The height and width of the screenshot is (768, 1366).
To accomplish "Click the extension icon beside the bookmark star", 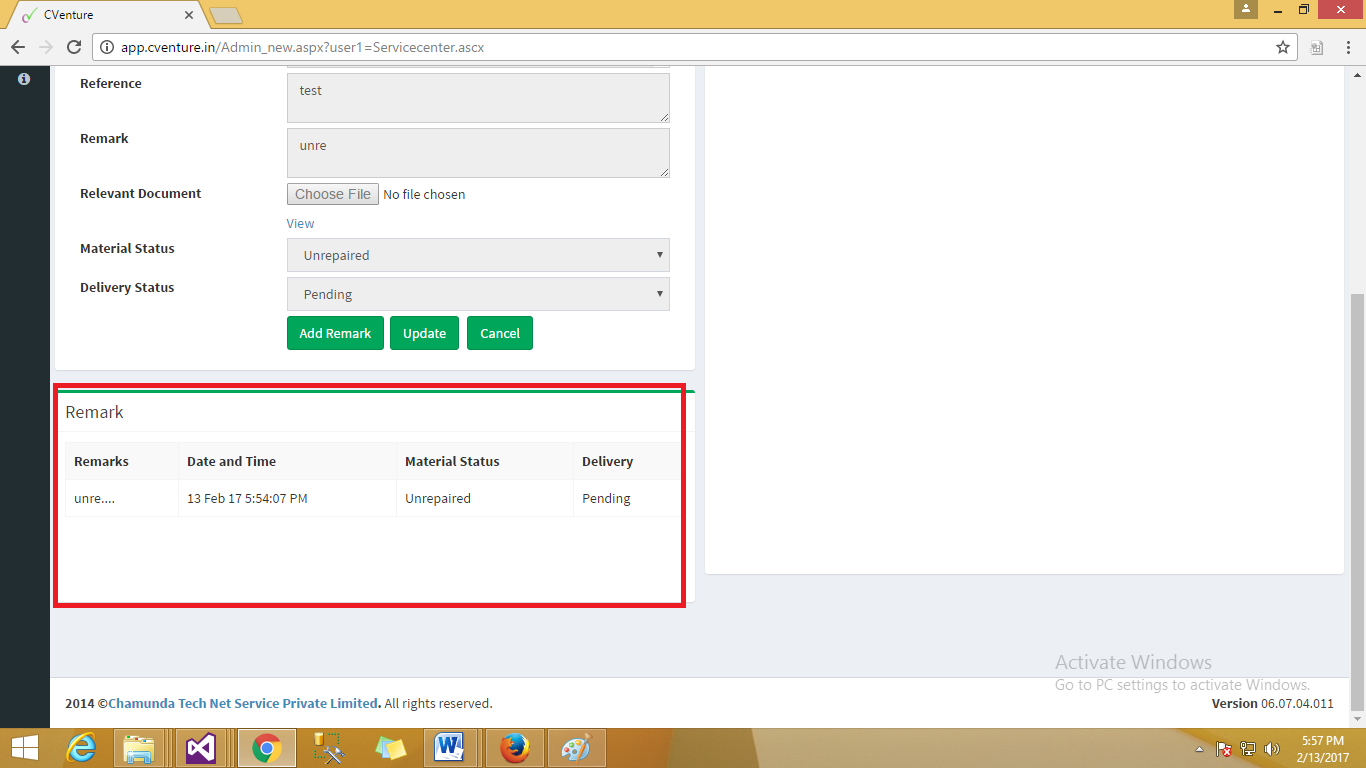I will (1317, 47).
